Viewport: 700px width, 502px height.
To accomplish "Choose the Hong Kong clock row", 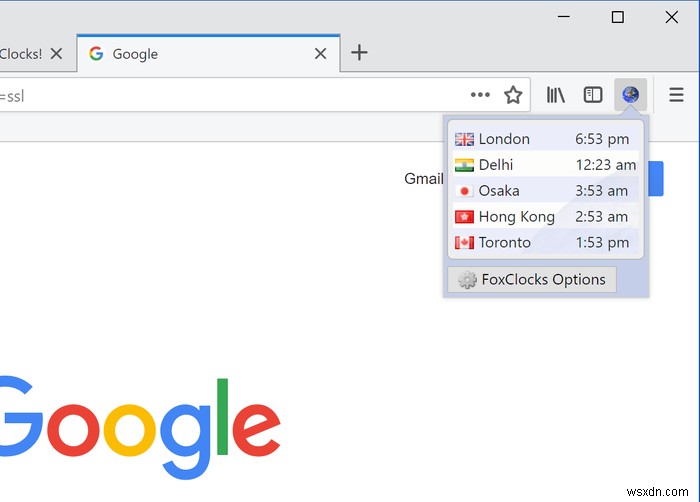I will tap(546, 217).
